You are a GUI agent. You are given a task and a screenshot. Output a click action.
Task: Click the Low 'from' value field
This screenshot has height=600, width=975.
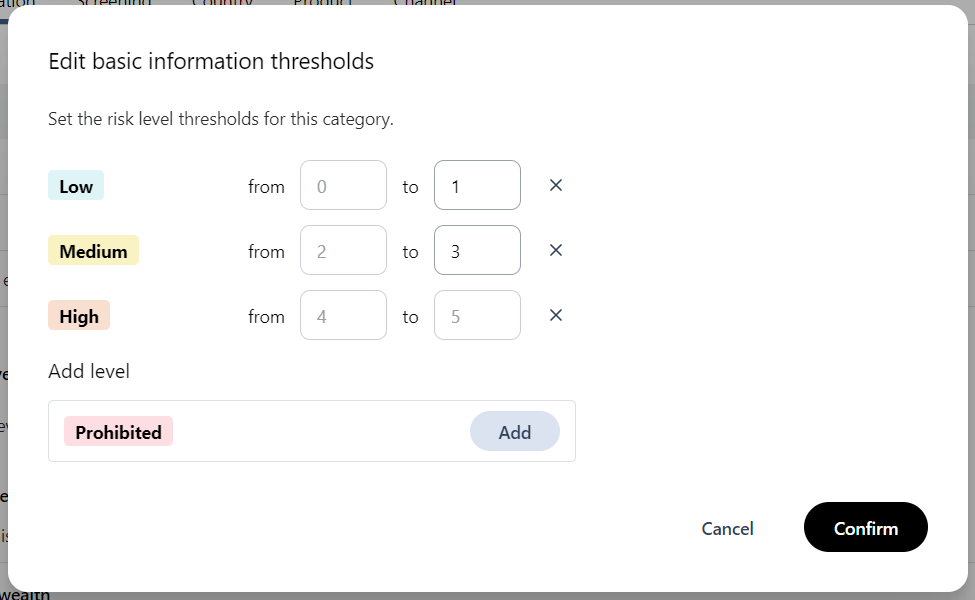pos(343,186)
